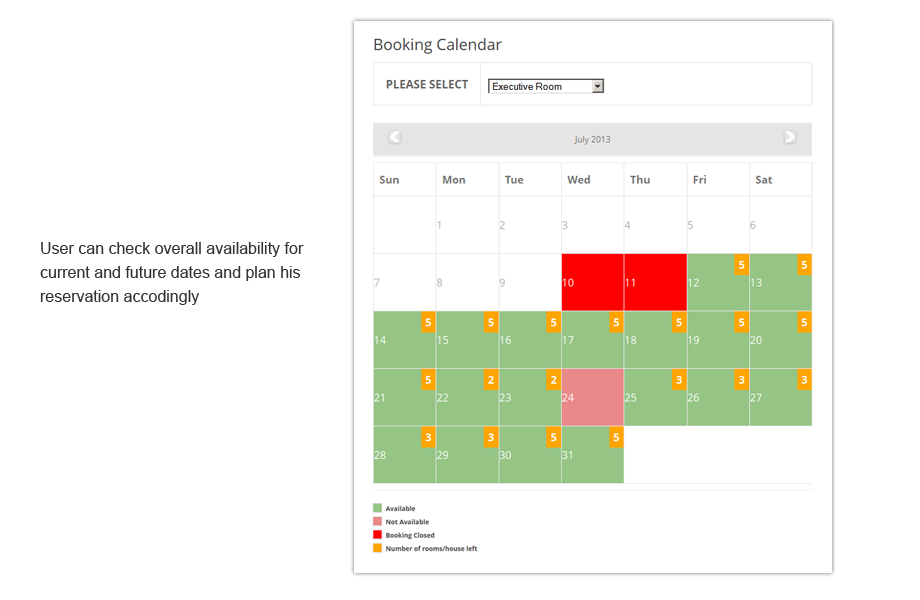This screenshot has height=600, width=920.
Task: Choose July 30 in the calendar
Action: pyautogui.click(x=529, y=455)
